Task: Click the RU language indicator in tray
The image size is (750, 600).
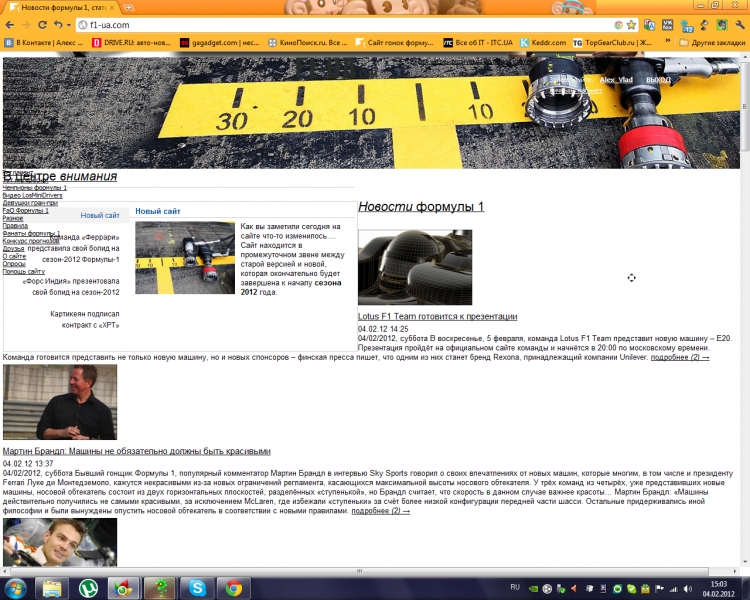Action: tap(515, 587)
